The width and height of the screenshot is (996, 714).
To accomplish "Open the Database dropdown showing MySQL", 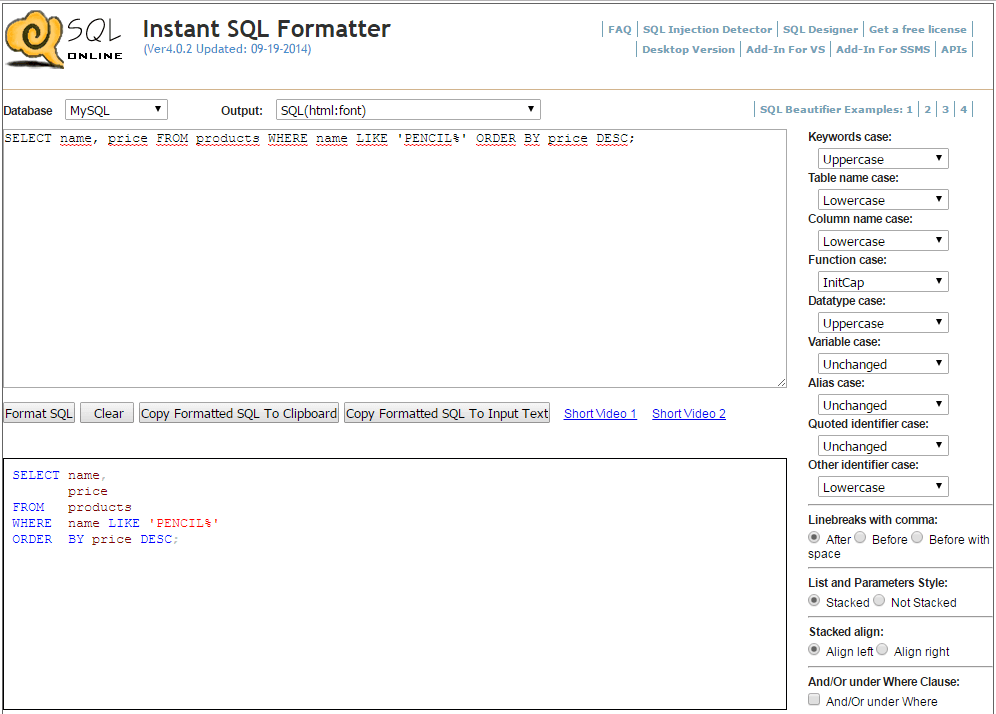I will coord(113,109).
